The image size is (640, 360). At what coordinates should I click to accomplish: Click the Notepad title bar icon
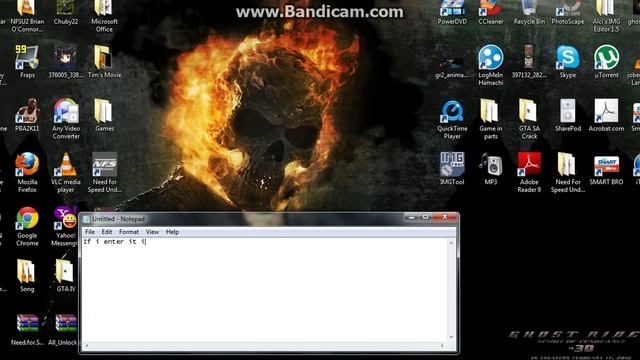point(86,219)
